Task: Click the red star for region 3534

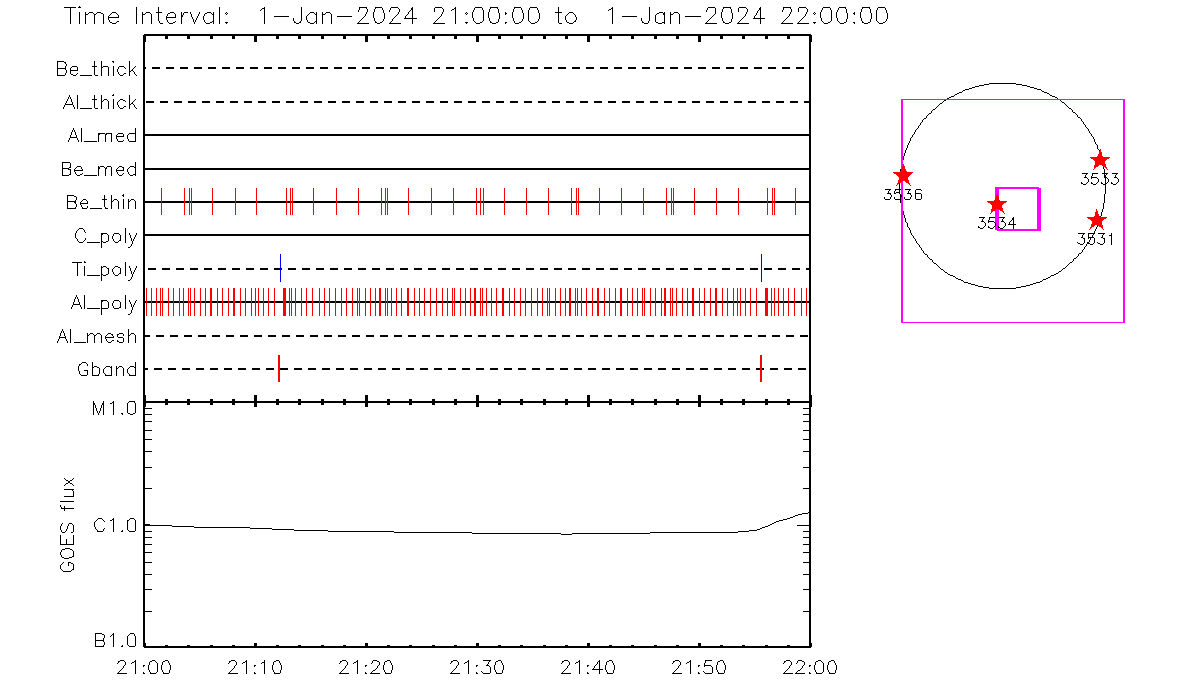Action: tap(996, 205)
